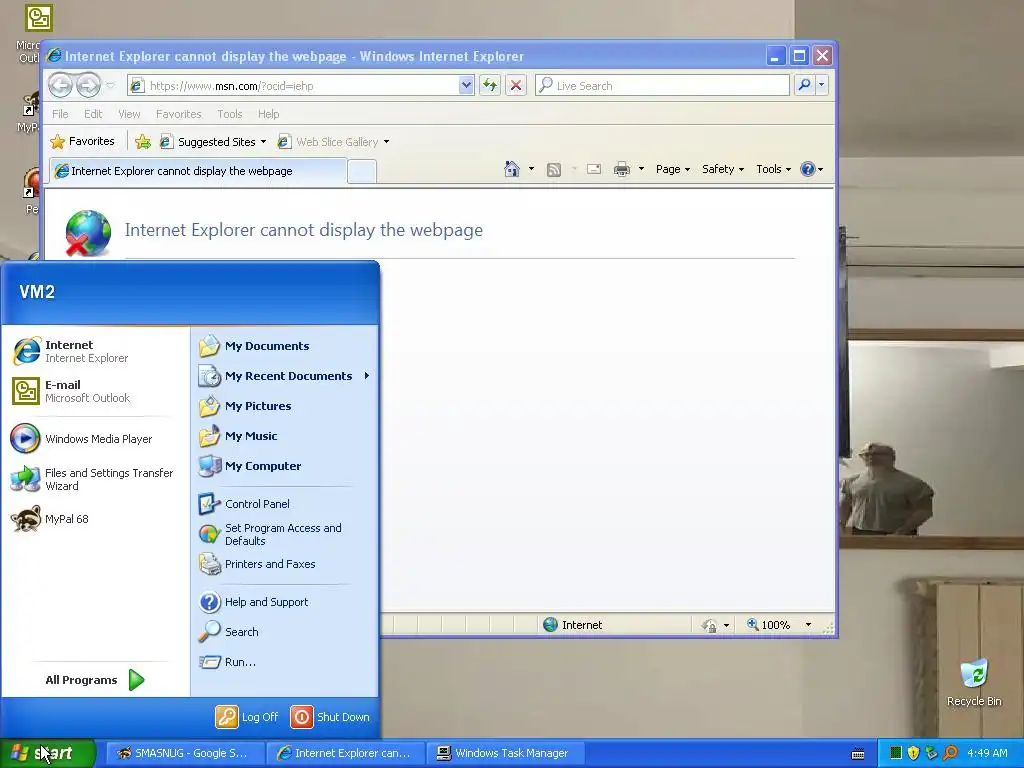This screenshot has width=1024, height=768.
Task: Switch to SMASNUG Google taskbar item
Action: pyautogui.click(x=184, y=753)
